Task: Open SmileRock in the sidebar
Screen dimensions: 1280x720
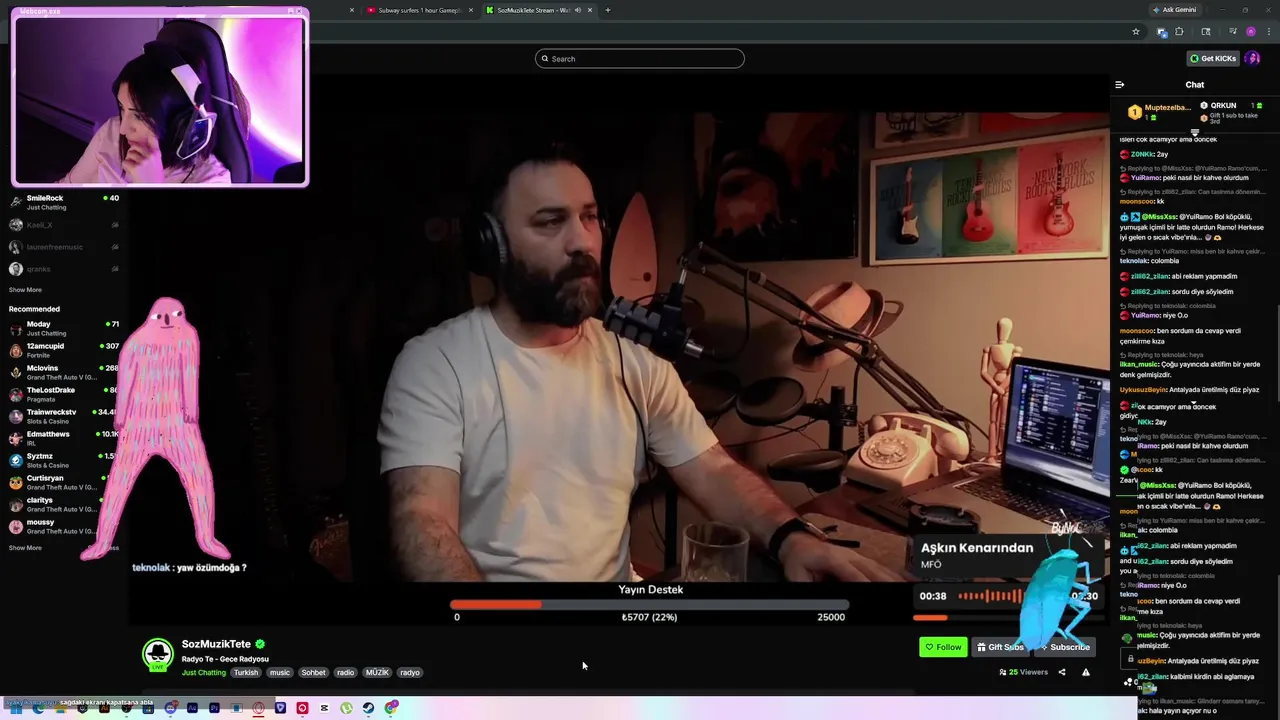Action: click(x=64, y=202)
